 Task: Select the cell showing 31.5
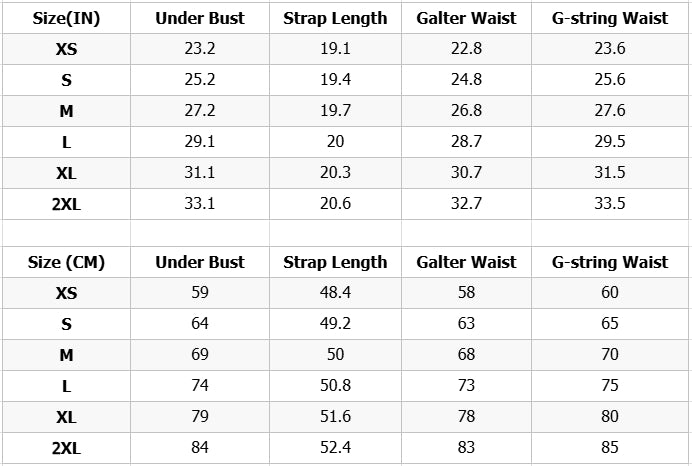[610, 173]
